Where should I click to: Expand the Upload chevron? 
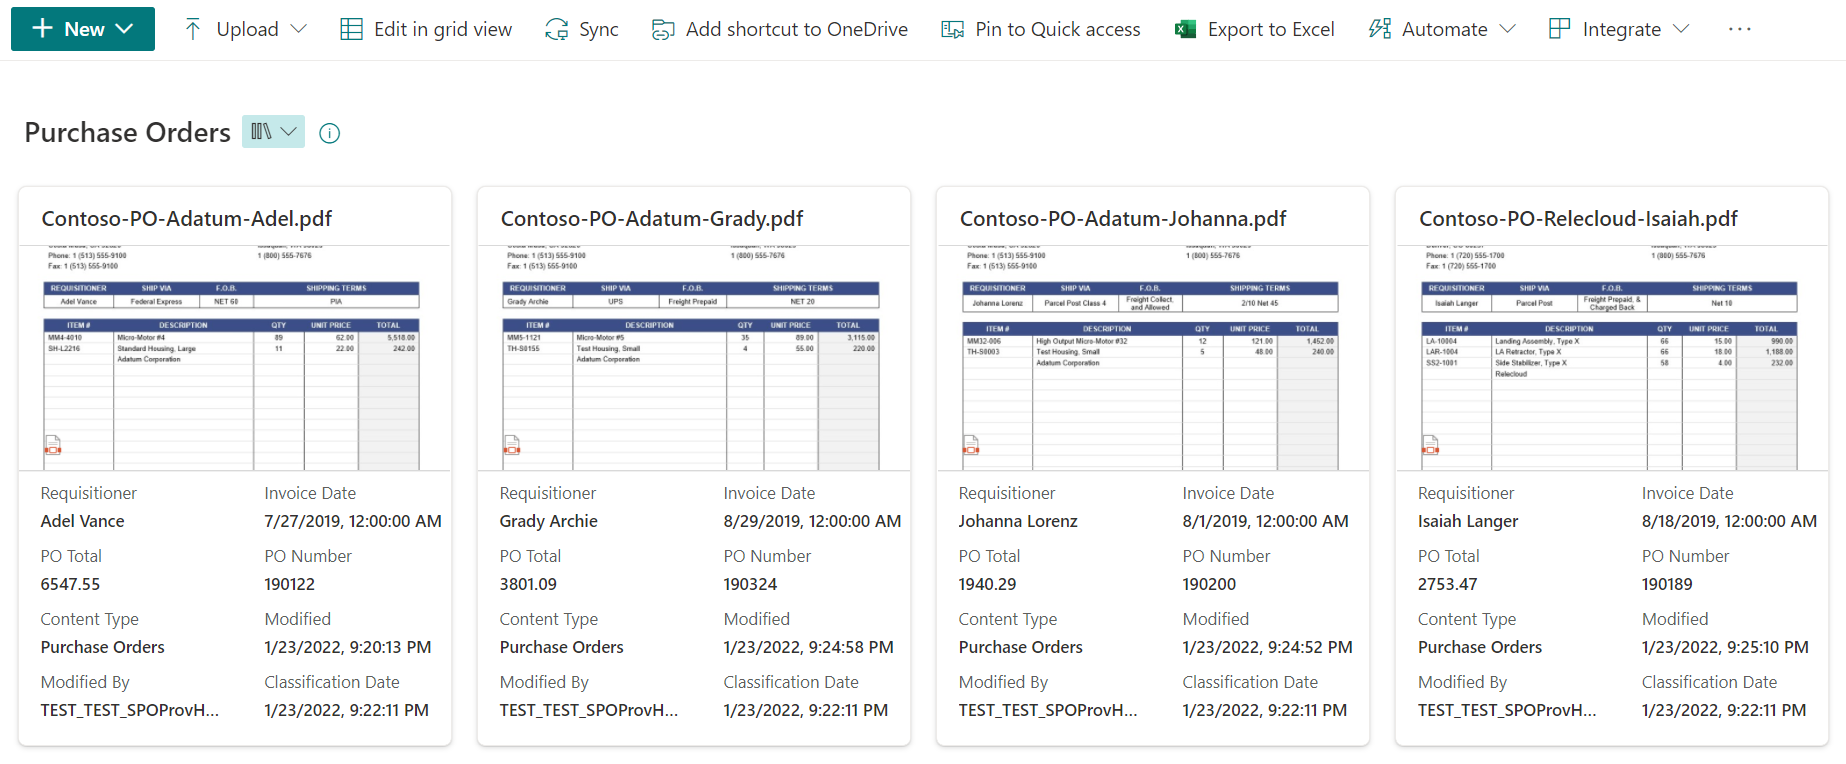click(x=298, y=29)
